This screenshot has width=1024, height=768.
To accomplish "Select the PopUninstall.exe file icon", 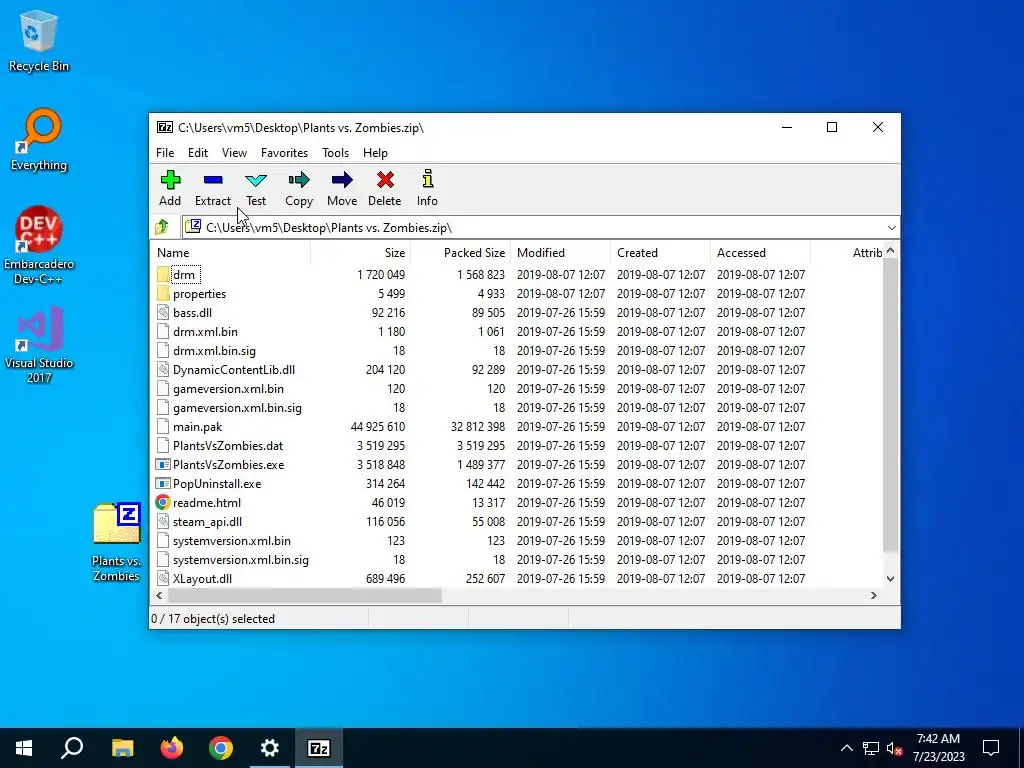I will coord(163,483).
